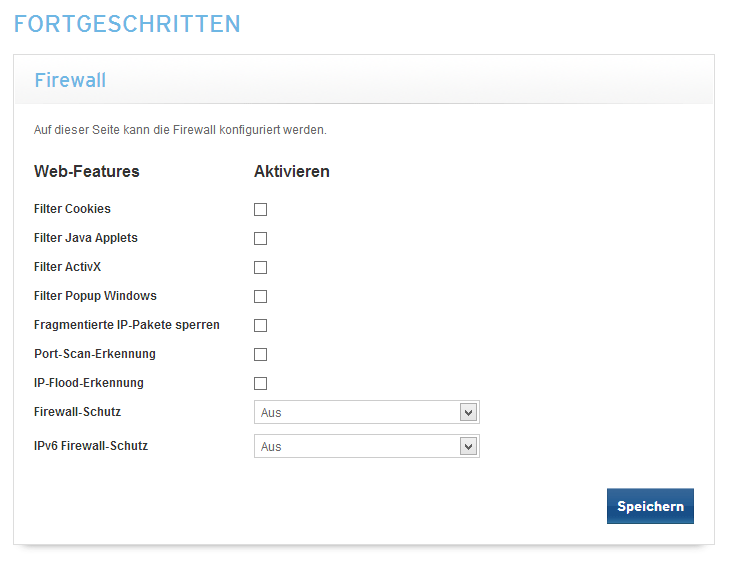The height and width of the screenshot is (579, 750).
Task: Enable Fragmentierte IP-Pakete sperren checkbox
Action: pos(260,326)
